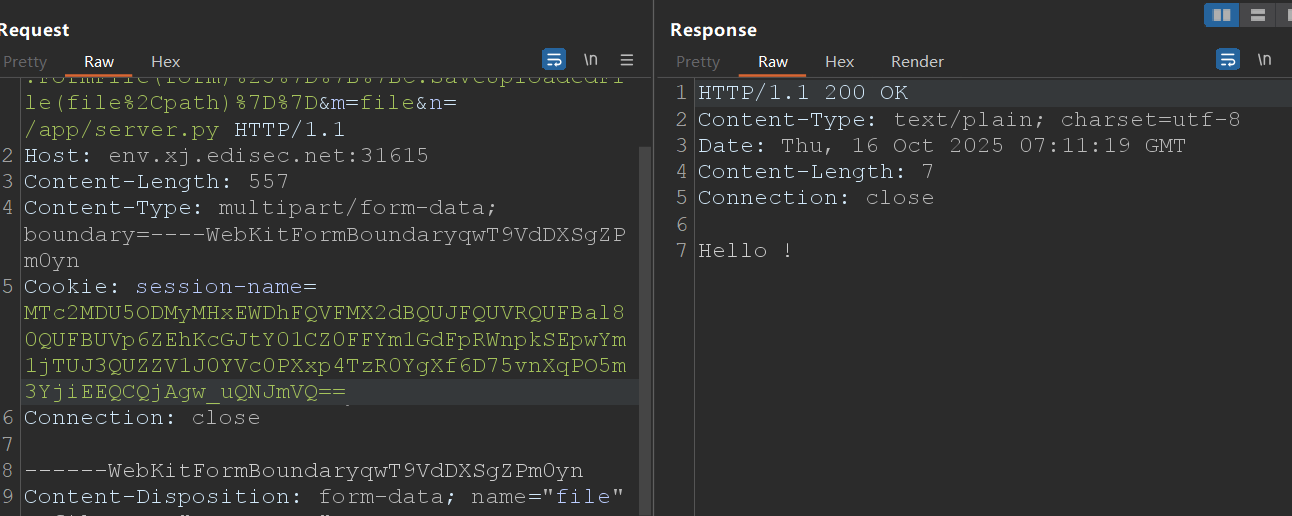Show non-printable \n characters in Request
The width and height of the screenshot is (1292, 516).
coord(591,60)
